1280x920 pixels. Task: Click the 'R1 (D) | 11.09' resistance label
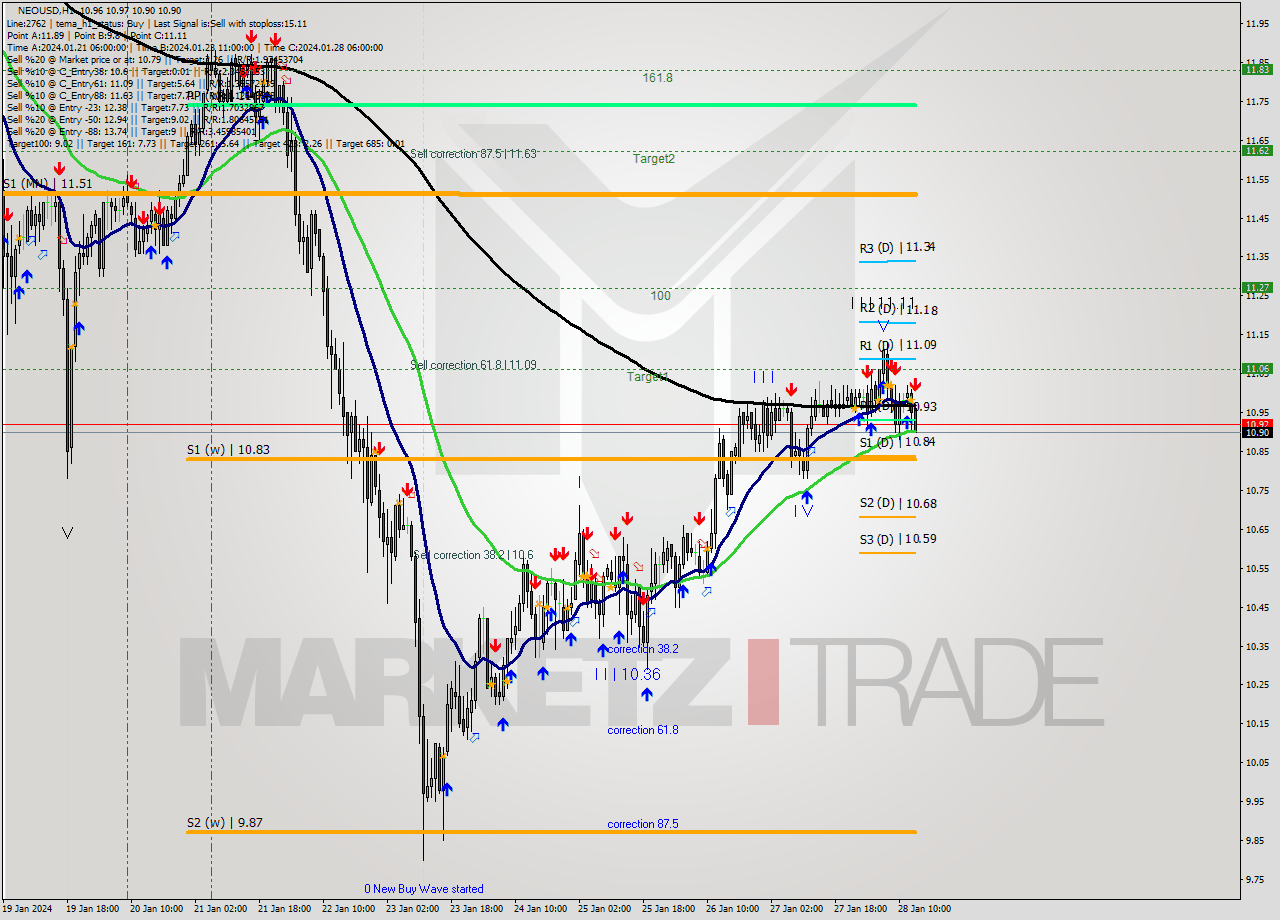click(897, 345)
